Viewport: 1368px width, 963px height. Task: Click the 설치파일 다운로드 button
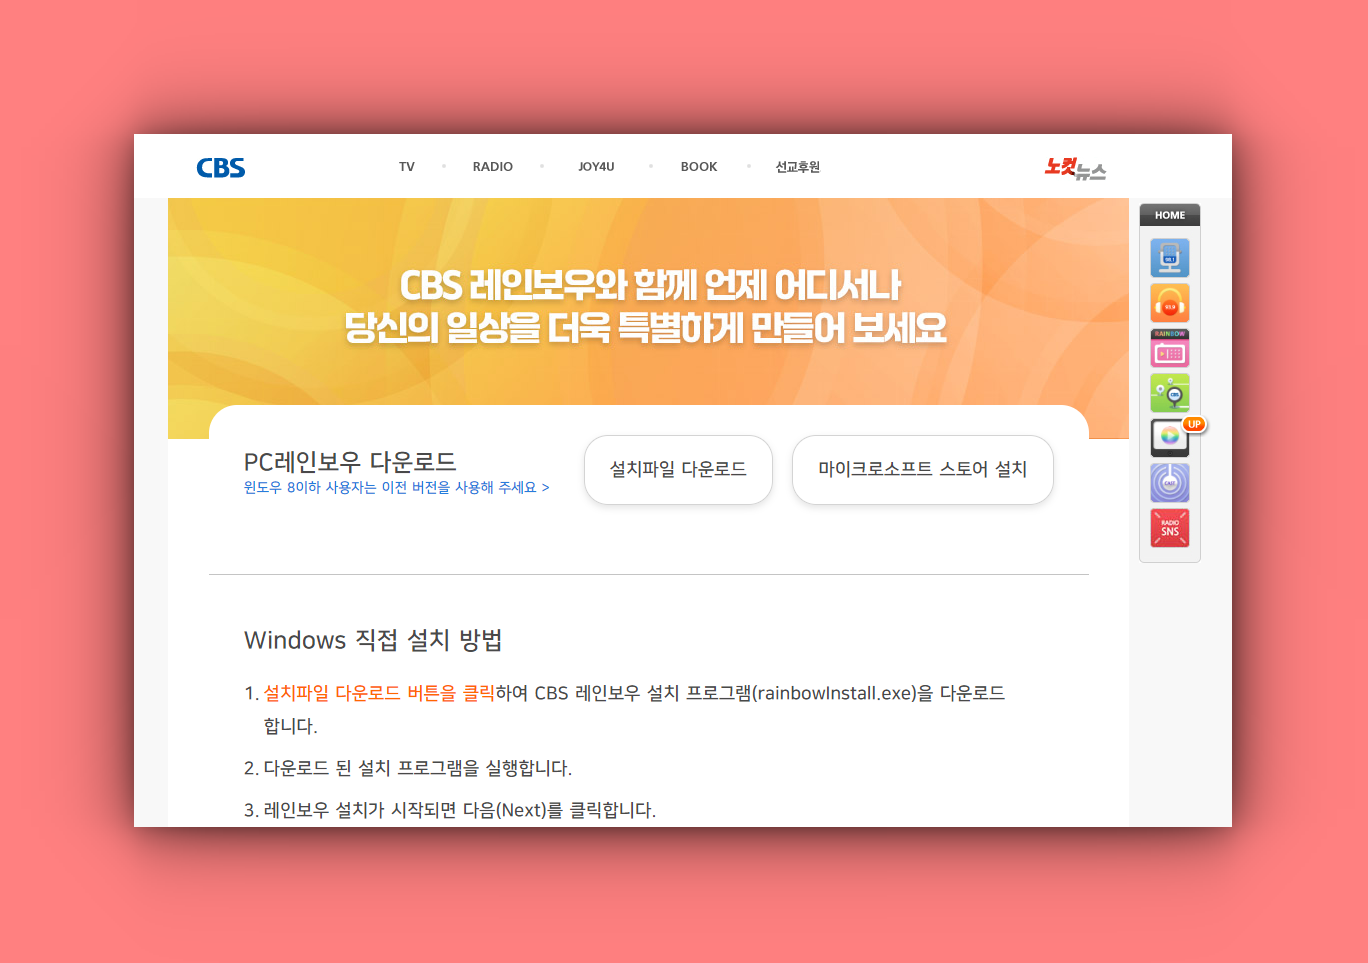coord(678,469)
